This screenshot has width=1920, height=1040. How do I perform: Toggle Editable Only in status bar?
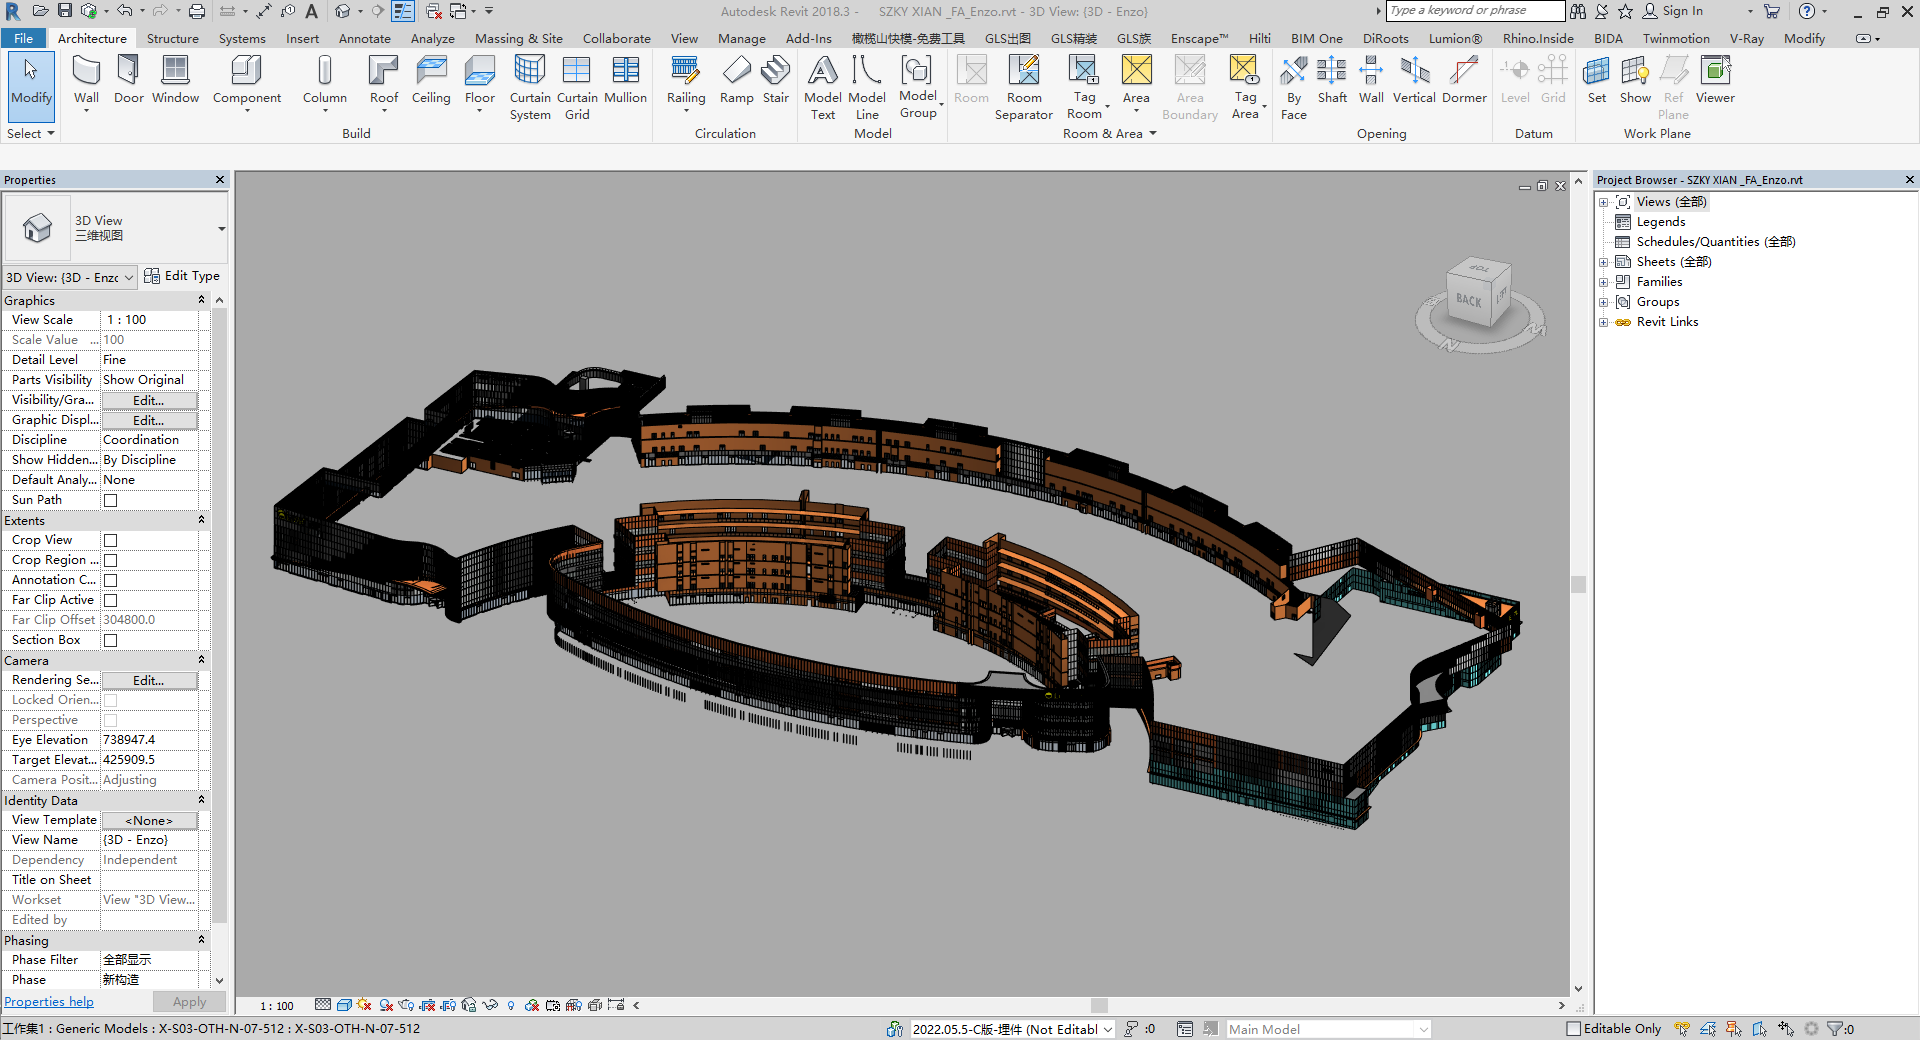pyautogui.click(x=1573, y=1028)
